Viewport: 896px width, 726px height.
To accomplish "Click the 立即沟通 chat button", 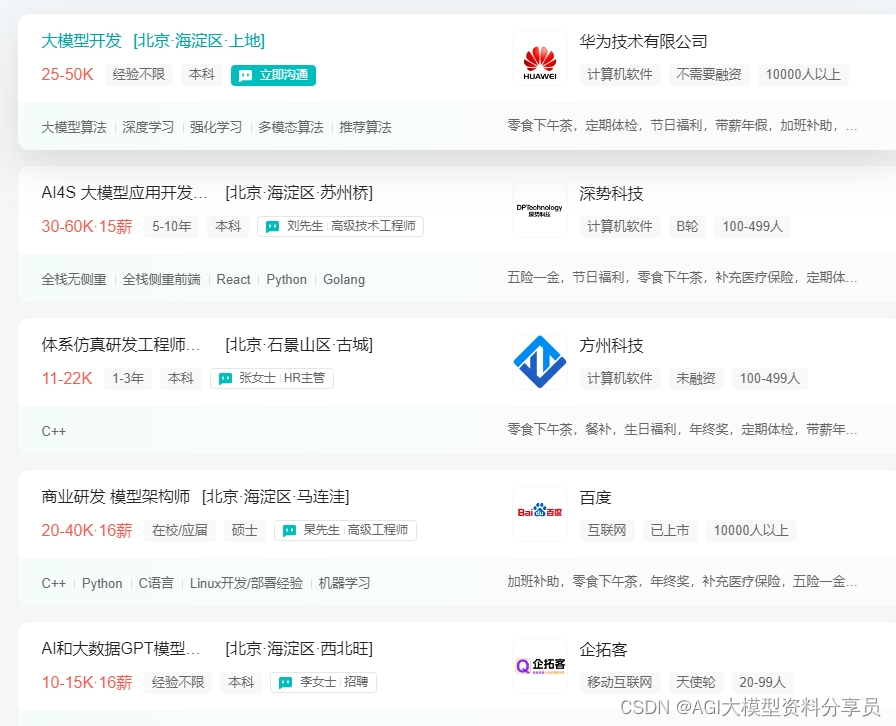I will click(x=273, y=75).
